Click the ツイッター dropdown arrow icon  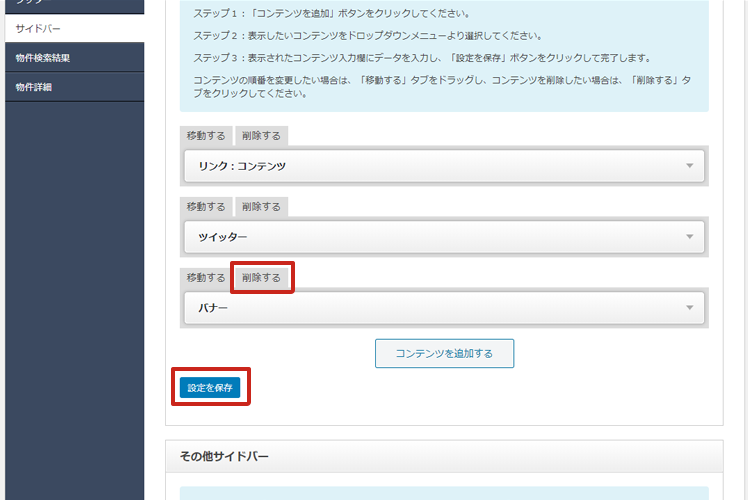tap(689, 237)
